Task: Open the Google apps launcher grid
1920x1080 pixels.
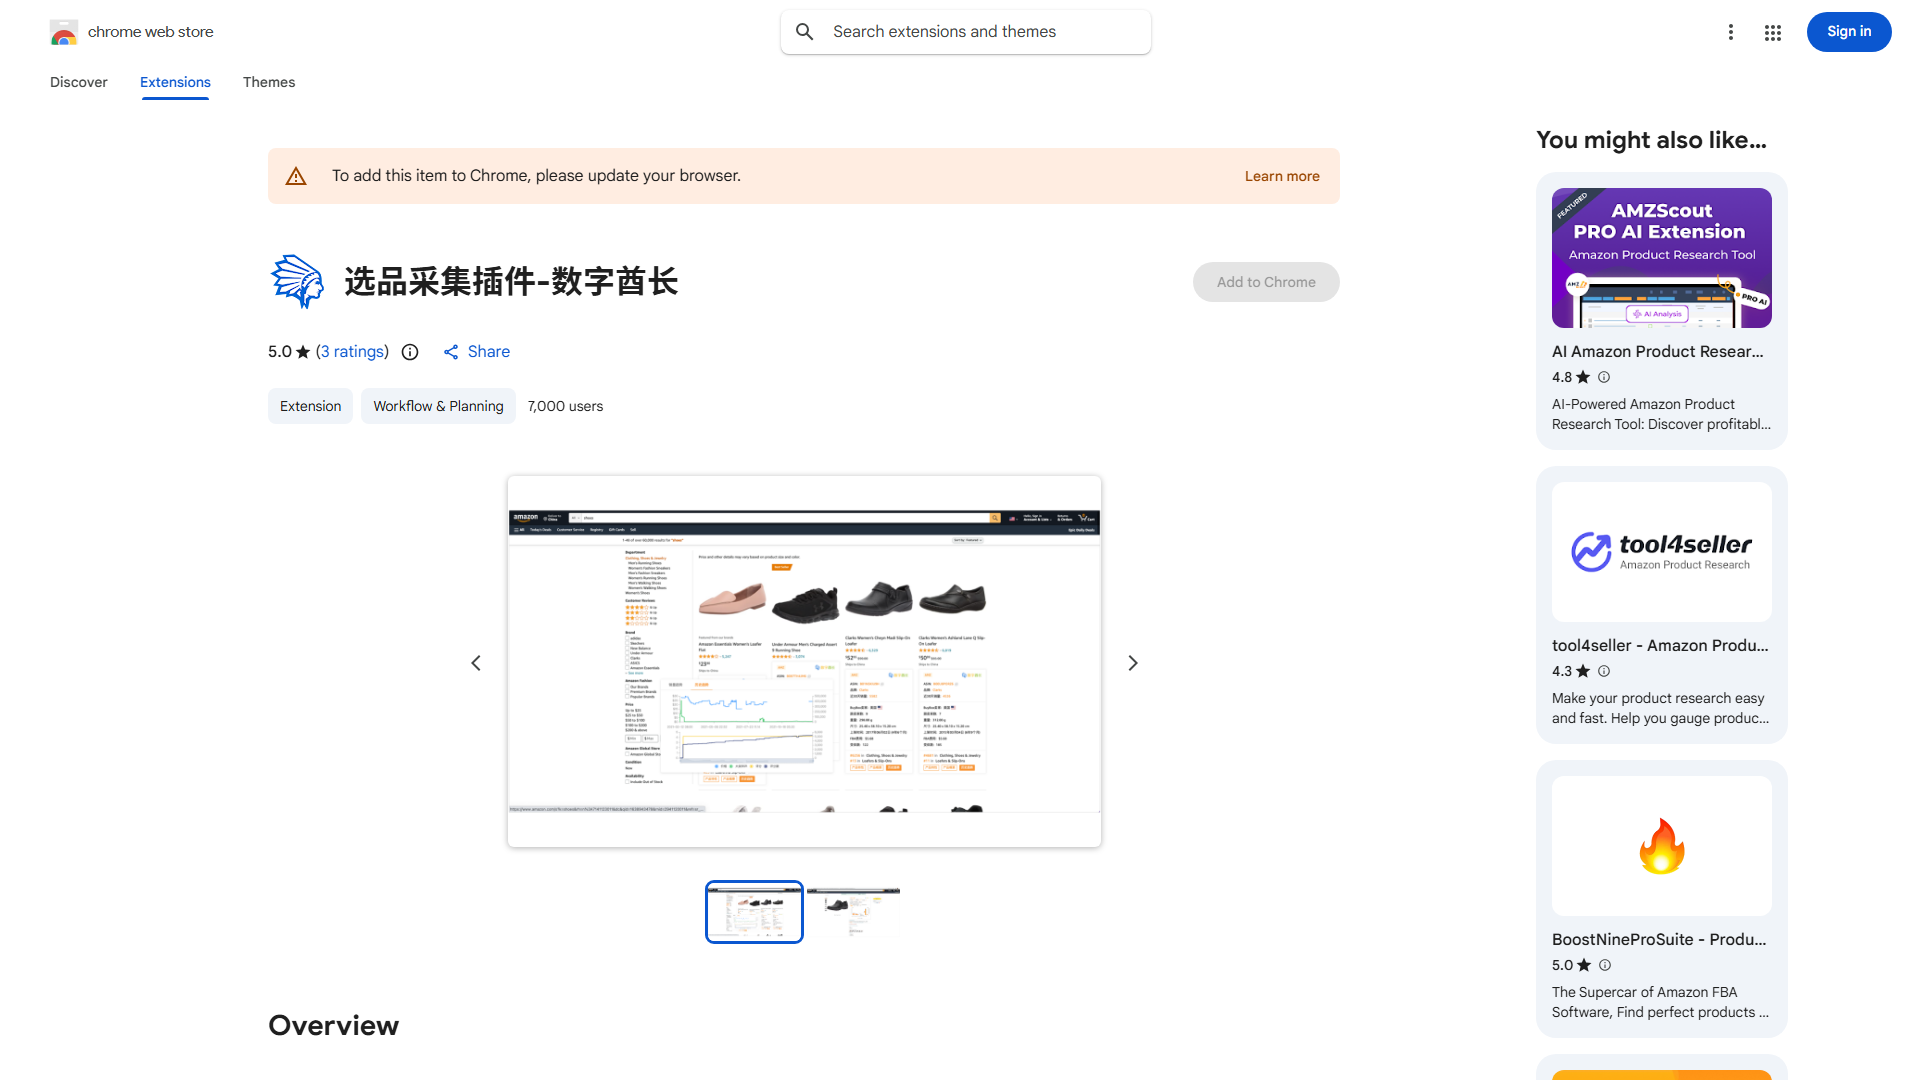Action: pos(1772,31)
